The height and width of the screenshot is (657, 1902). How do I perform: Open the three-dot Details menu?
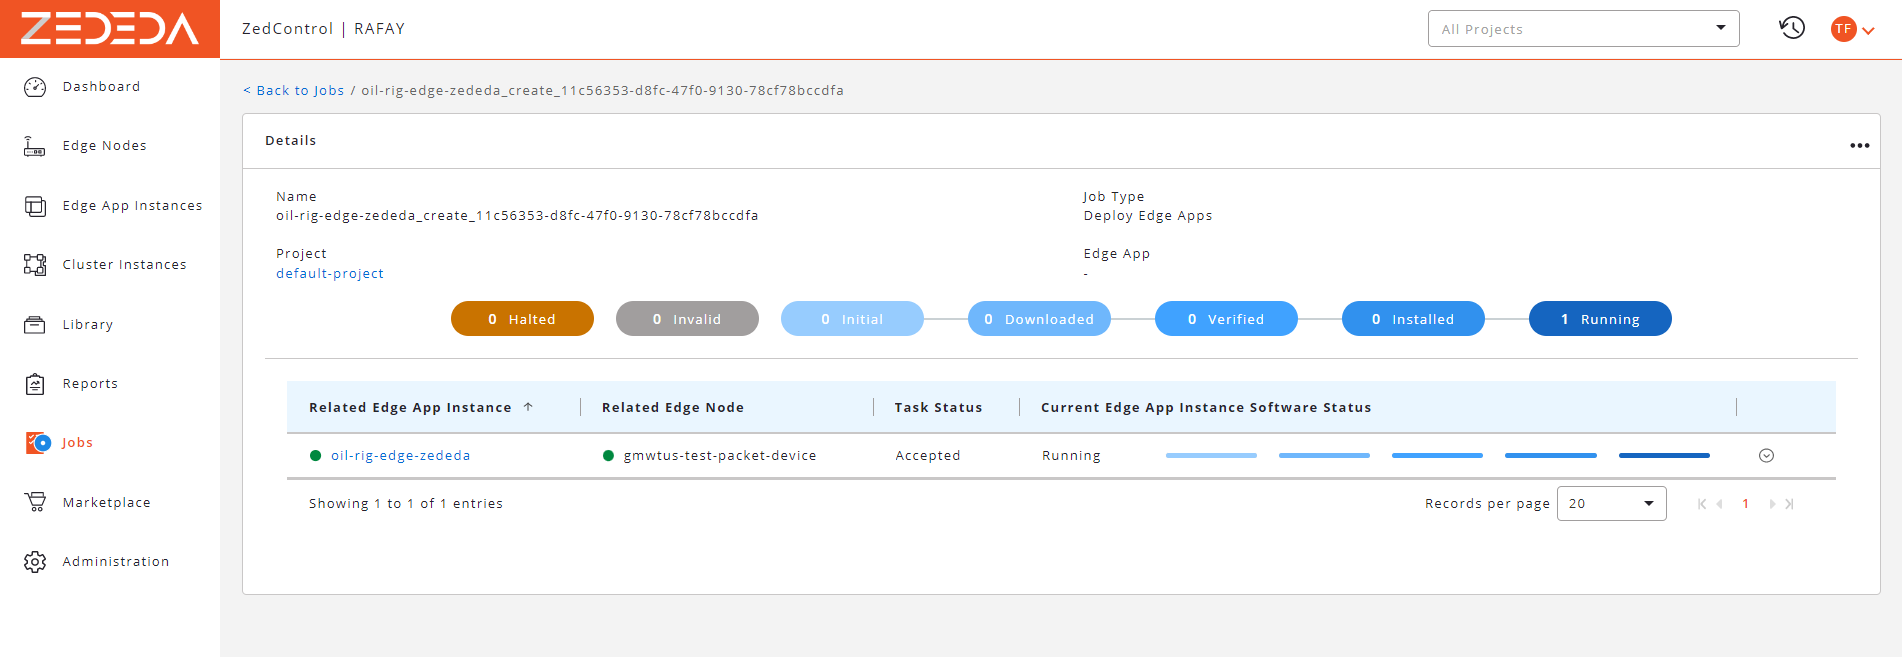pyautogui.click(x=1860, y=146)
